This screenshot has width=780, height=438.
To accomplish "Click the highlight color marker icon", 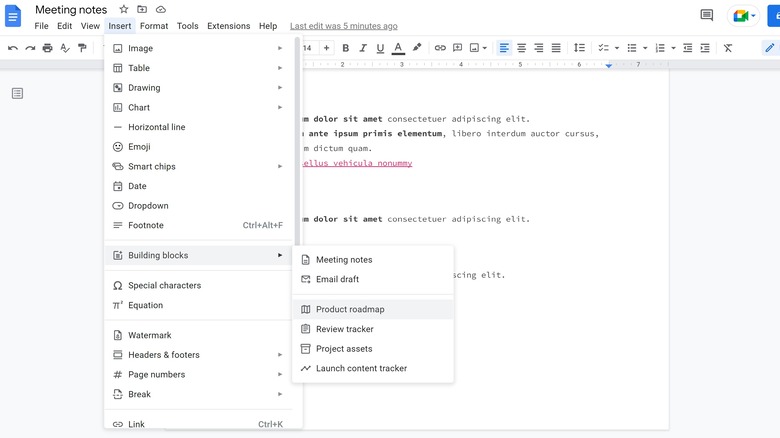I will point(417,48).
